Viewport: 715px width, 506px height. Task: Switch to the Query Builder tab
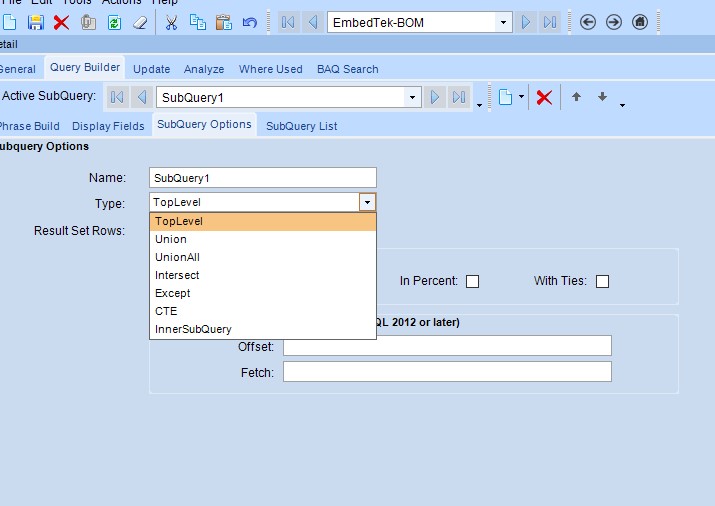click(x=85, y=67)
